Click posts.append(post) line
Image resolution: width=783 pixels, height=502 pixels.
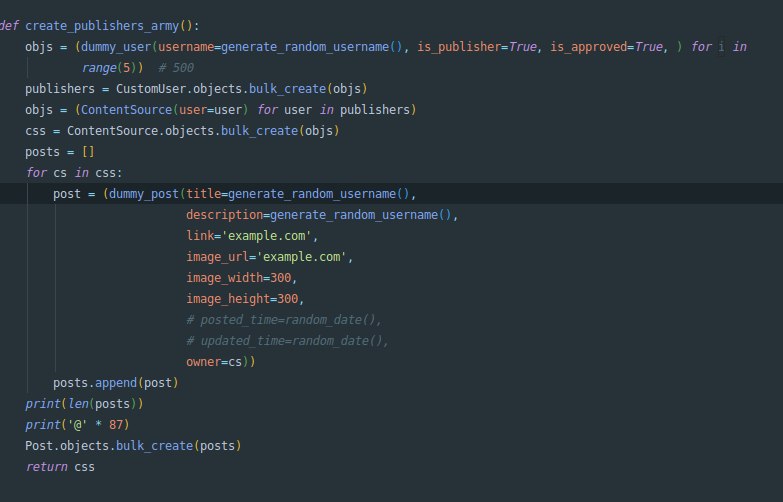click(x=116, y=383)
